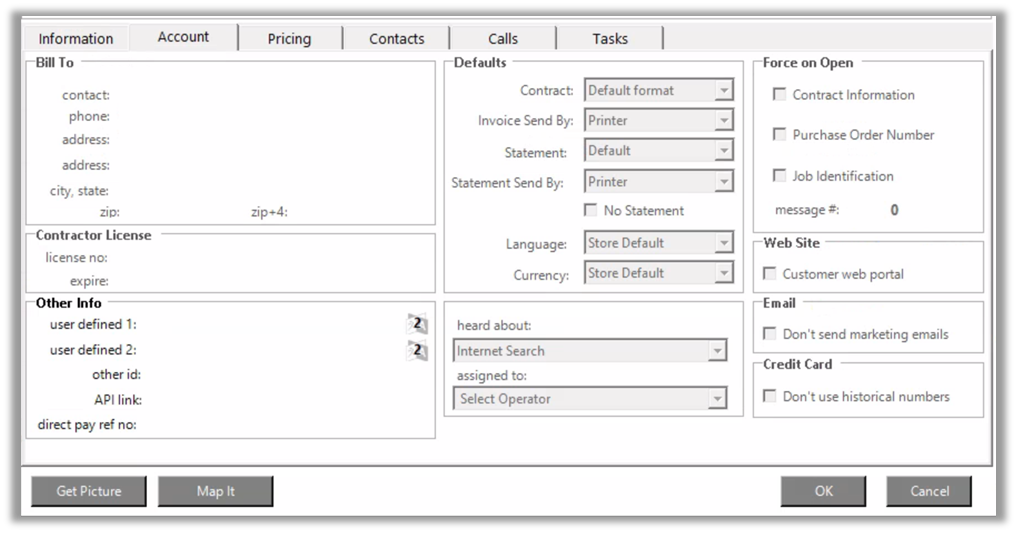Switch to the Pricing tab

tap(289, 39)
